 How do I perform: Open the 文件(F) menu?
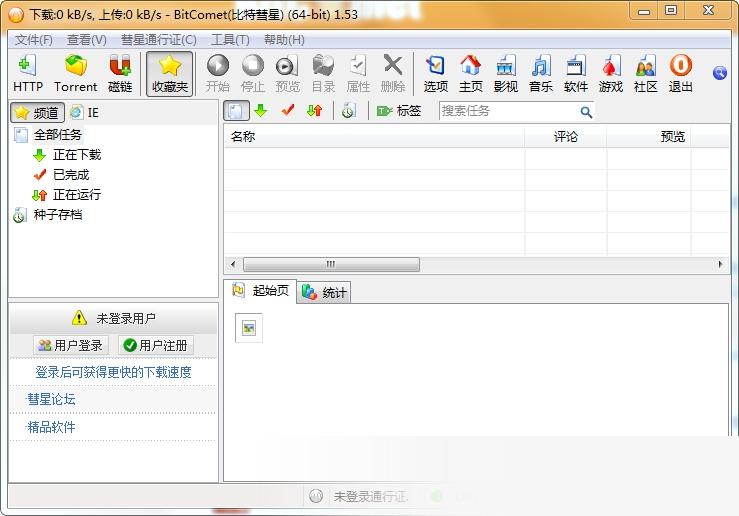[x=34, y=40]
